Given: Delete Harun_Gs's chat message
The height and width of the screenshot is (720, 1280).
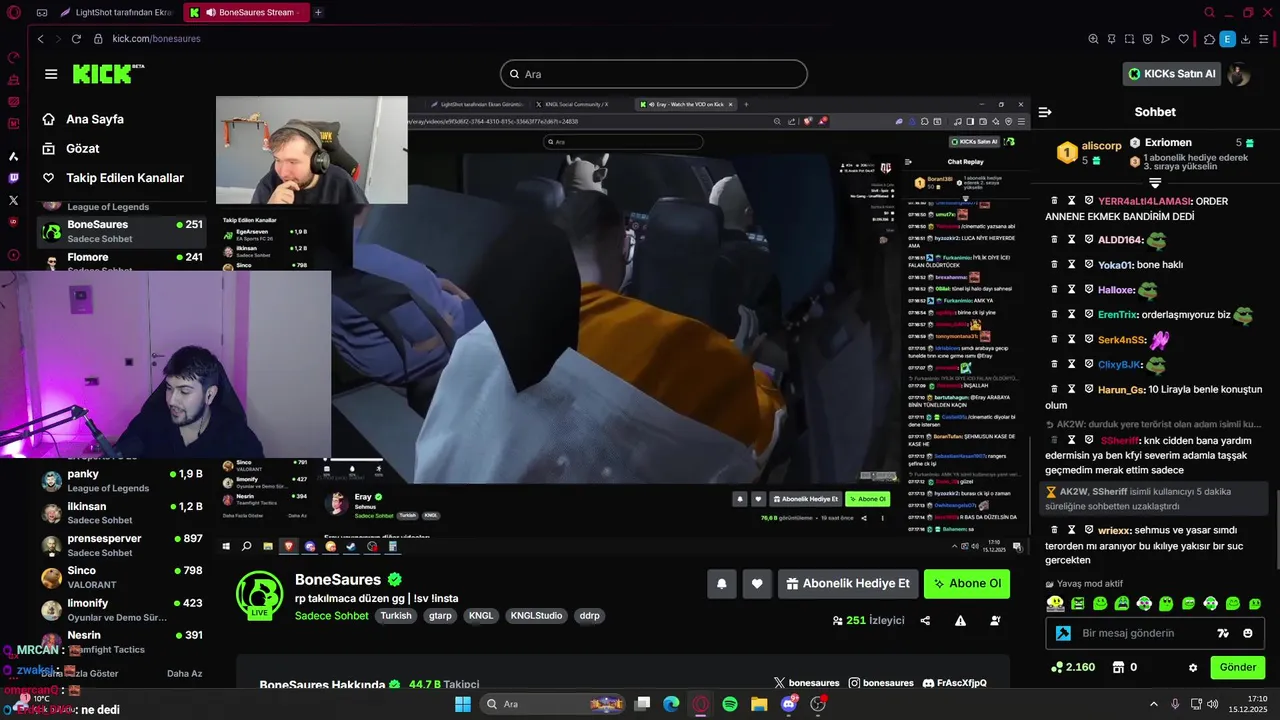Looking at the screenshot, I should click(x=1054, y=389).
